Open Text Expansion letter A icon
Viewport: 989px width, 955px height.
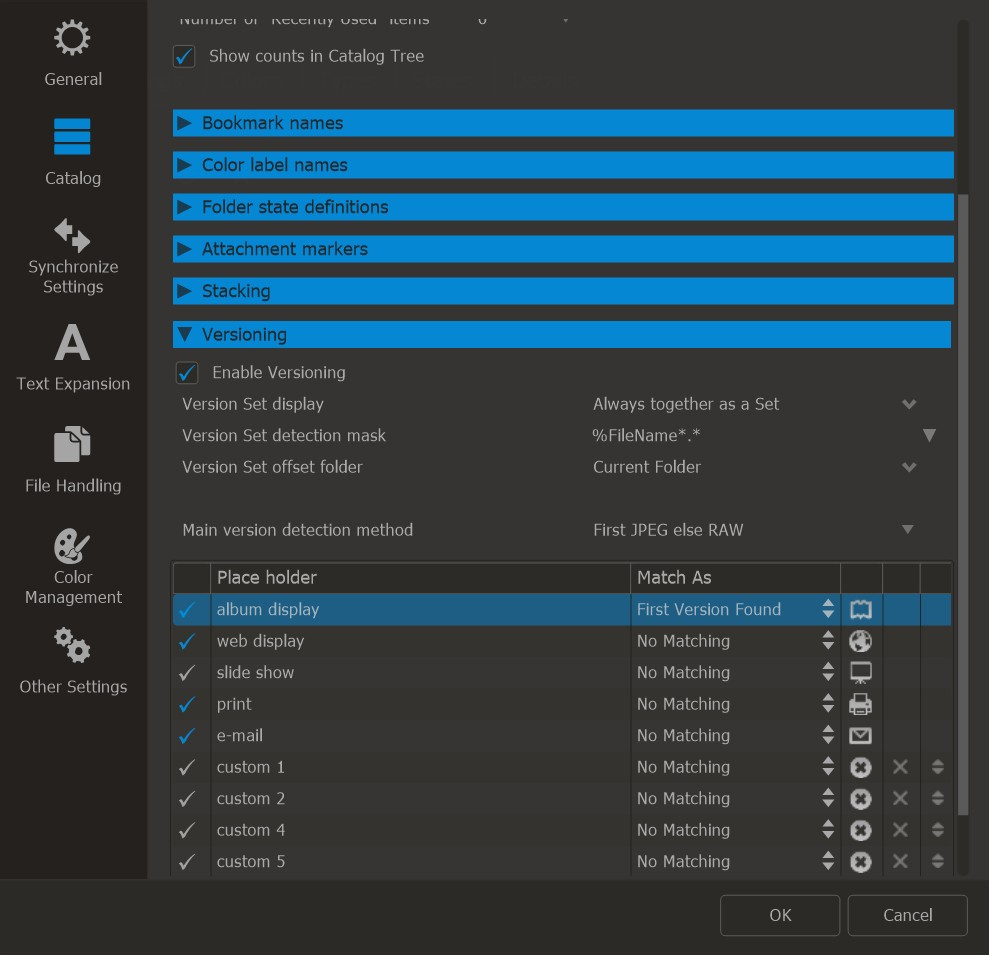click(72, 342)
